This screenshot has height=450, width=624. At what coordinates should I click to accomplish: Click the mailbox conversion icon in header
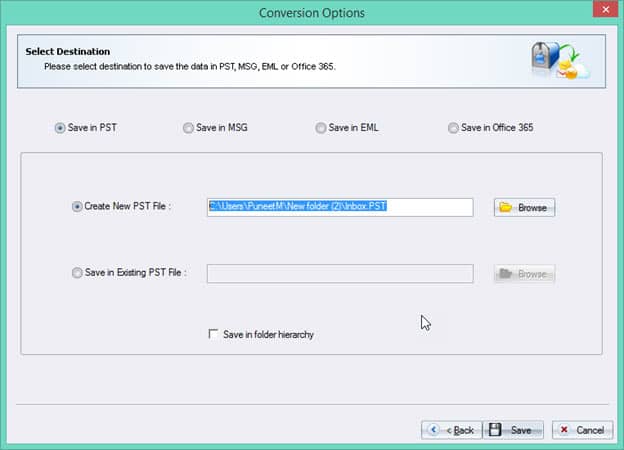click(x=560, y=60)
